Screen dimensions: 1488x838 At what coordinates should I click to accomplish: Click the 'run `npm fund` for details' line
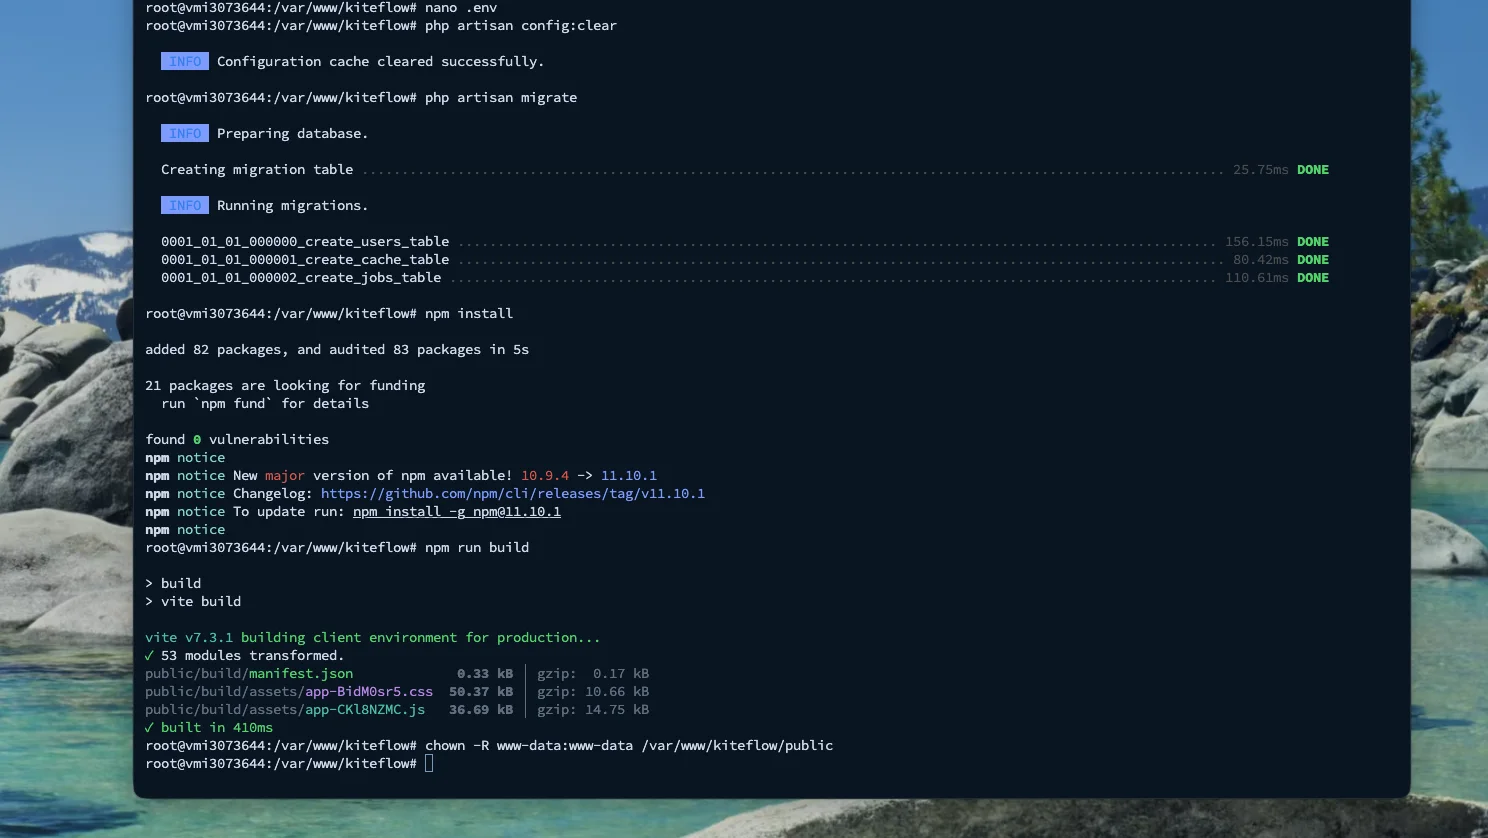265,403
